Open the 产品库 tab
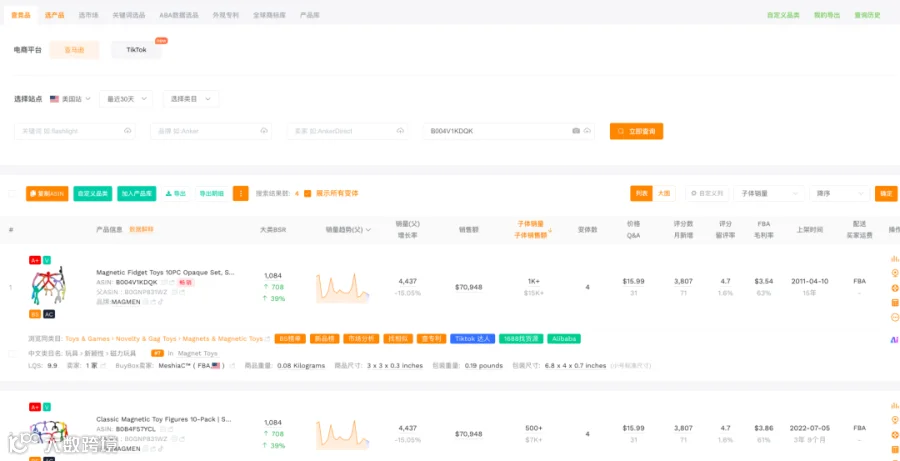900x461 pixels. (x=310, y=16)
